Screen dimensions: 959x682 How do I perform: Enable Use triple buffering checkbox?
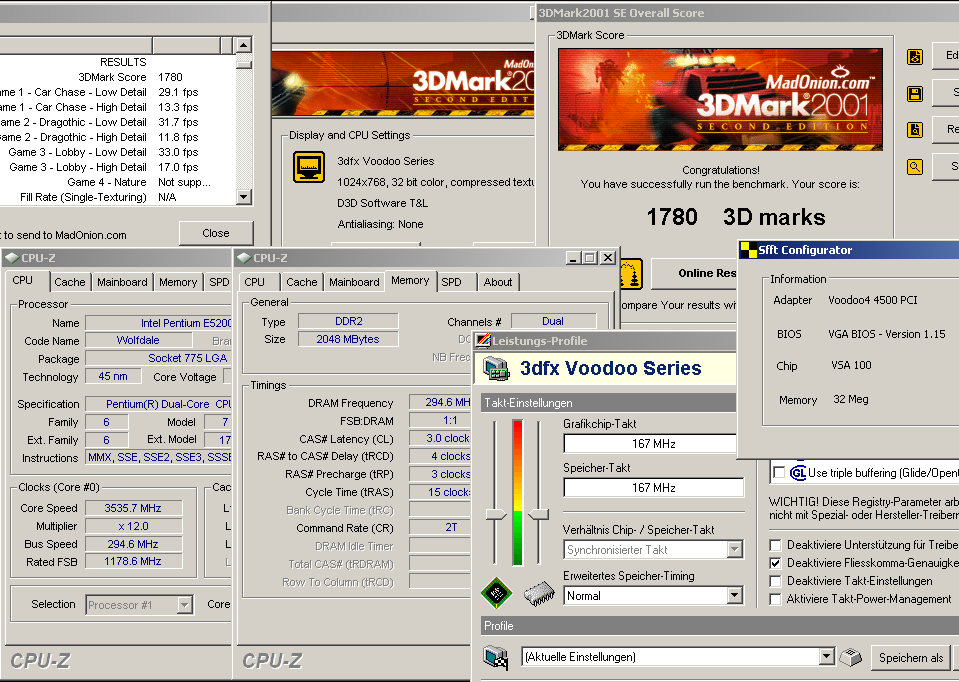point(779,473)
